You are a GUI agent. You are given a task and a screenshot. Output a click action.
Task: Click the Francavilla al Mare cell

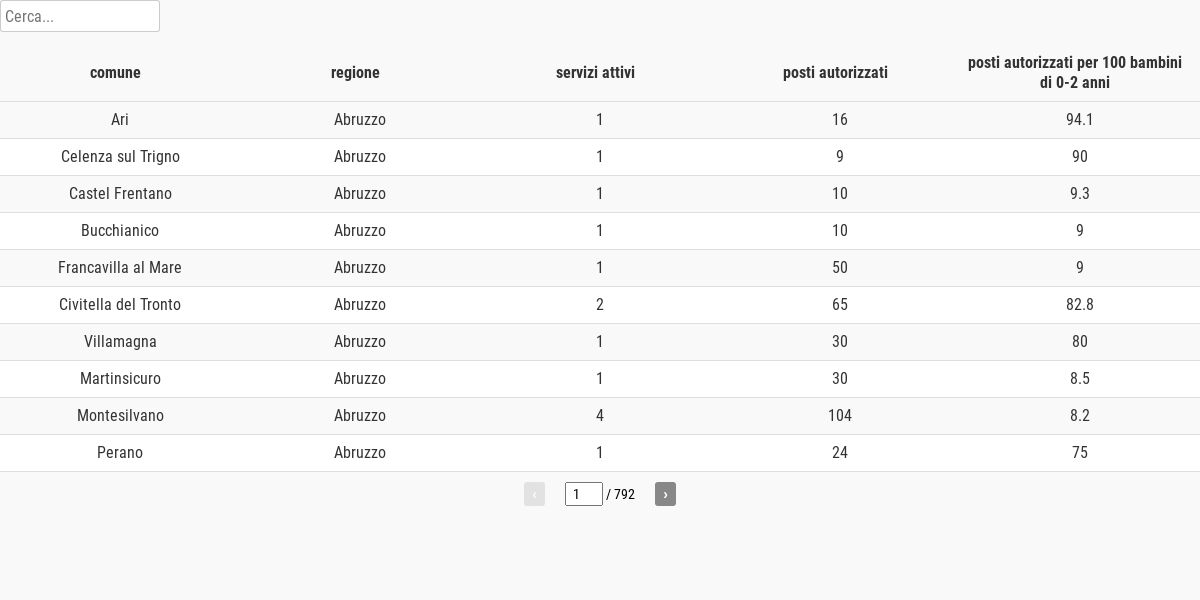click(x=120, y=268)
